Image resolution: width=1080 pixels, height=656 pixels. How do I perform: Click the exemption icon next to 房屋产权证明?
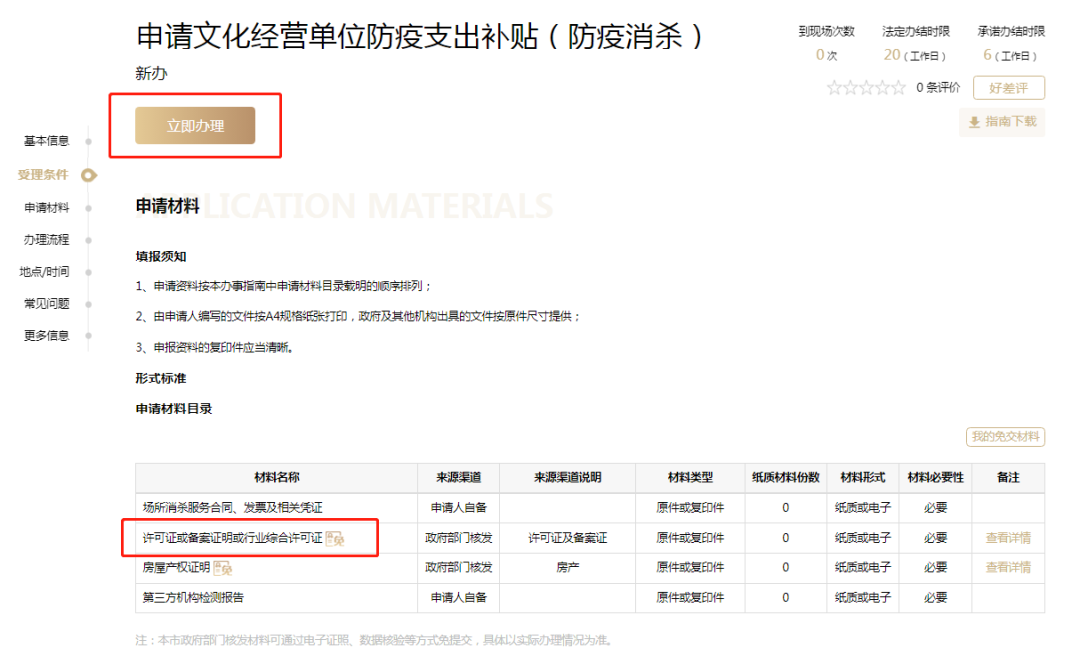point(222,568)
